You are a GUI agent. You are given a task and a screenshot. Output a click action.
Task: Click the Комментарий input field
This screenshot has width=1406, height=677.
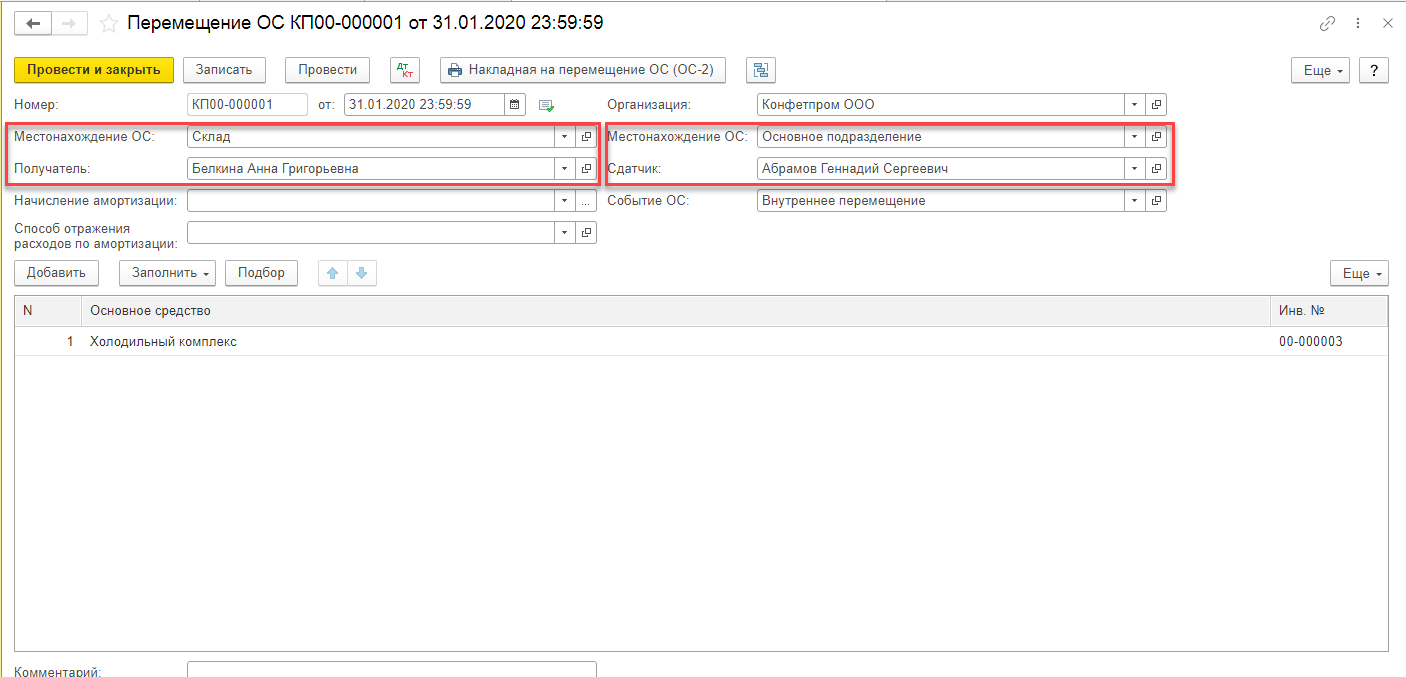point(391,670)
